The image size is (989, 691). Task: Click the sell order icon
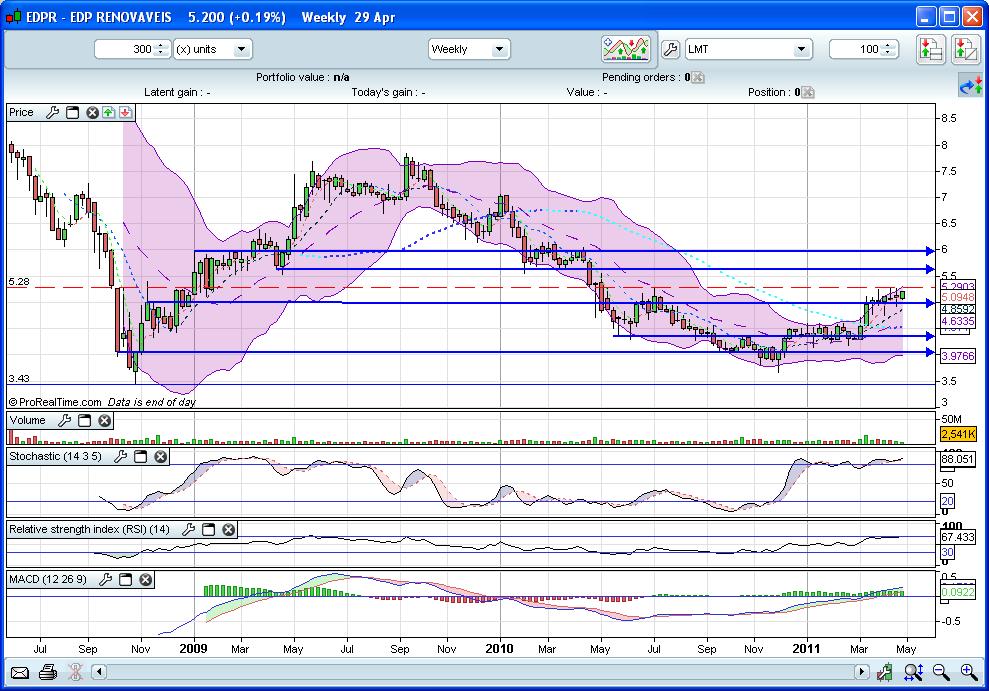(x=966, y=49)
